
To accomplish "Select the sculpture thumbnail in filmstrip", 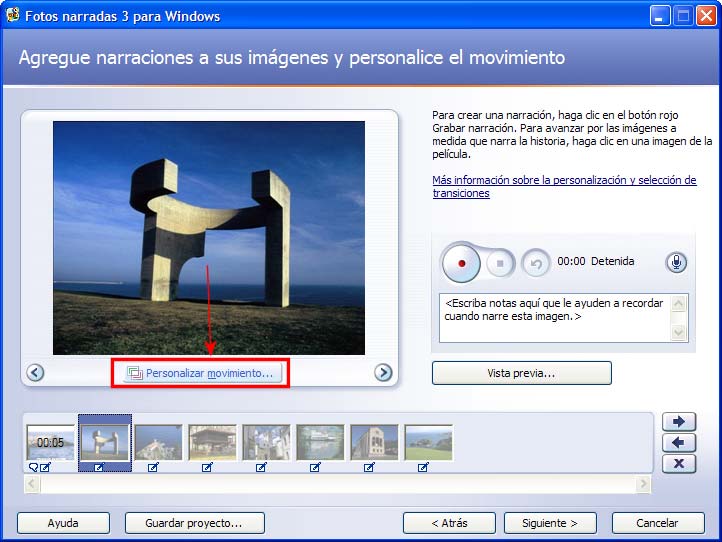I will pos(105,443).
